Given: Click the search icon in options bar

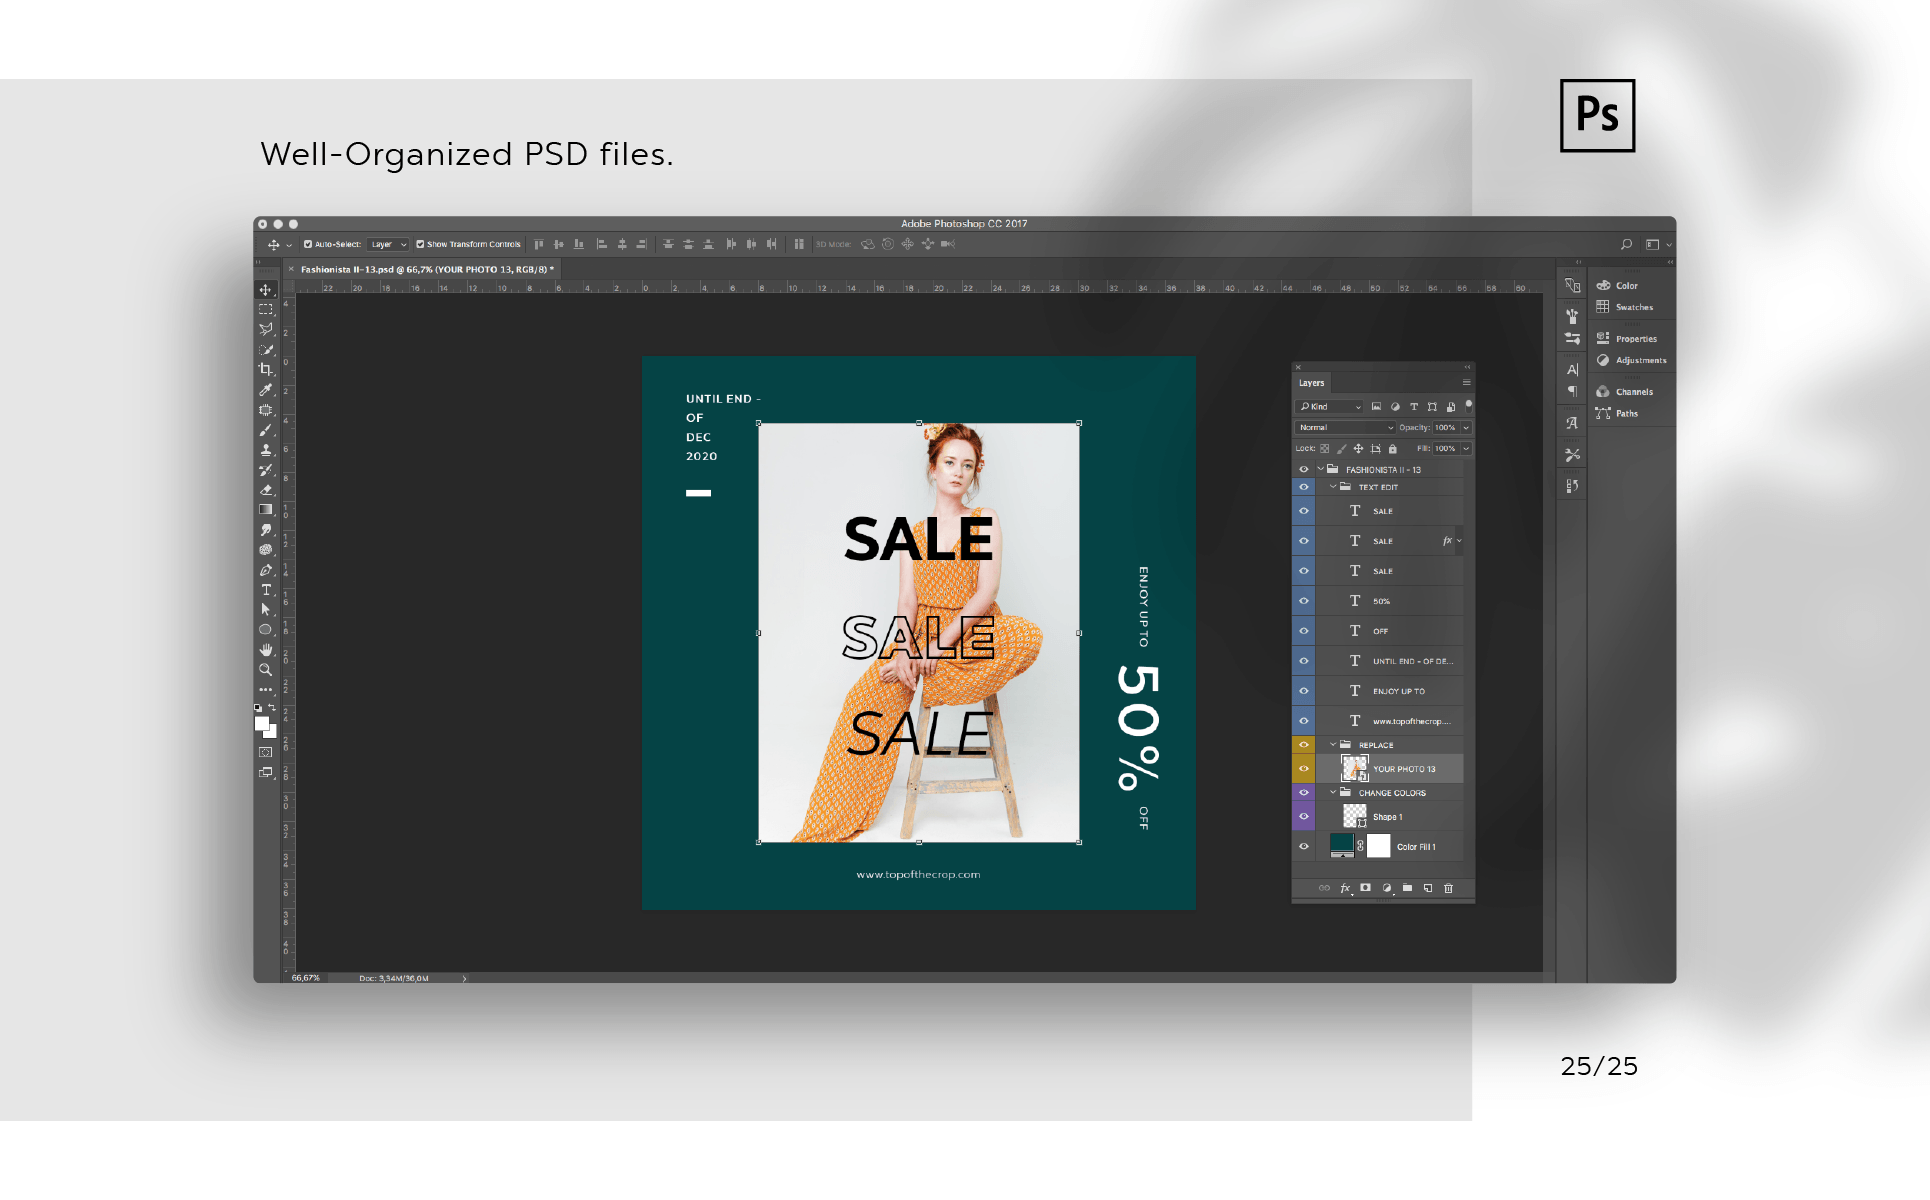Looking at the screenshot, I should click(x=1626, y=244).
